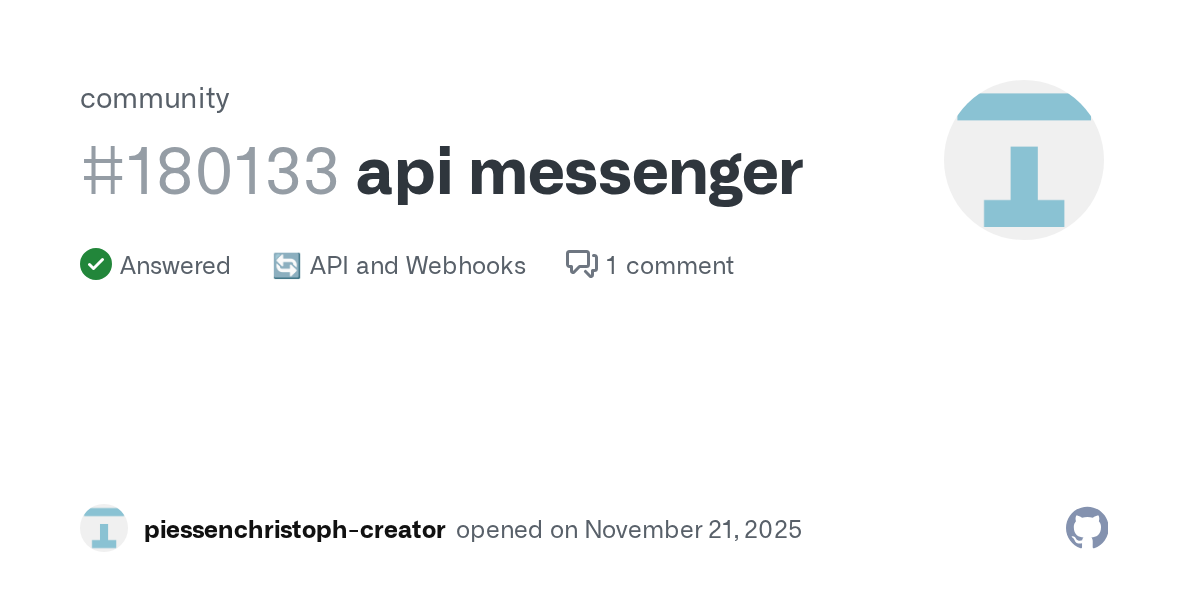This screenshot has width=1200, height=600.
Task: Click the green Answered checkmark icon
Action: (95, 265)
